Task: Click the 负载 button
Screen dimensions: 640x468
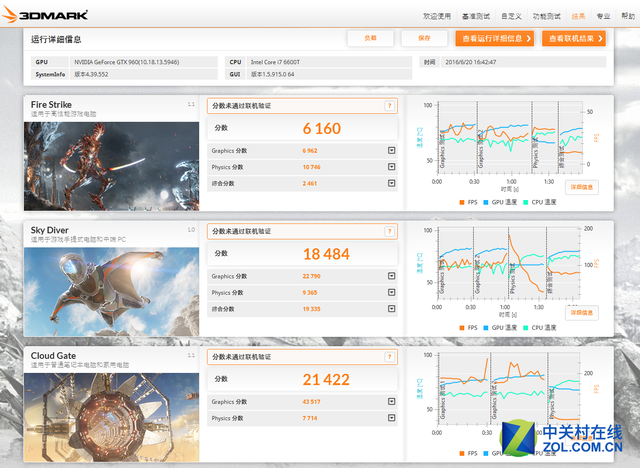Action: point(371,38)
